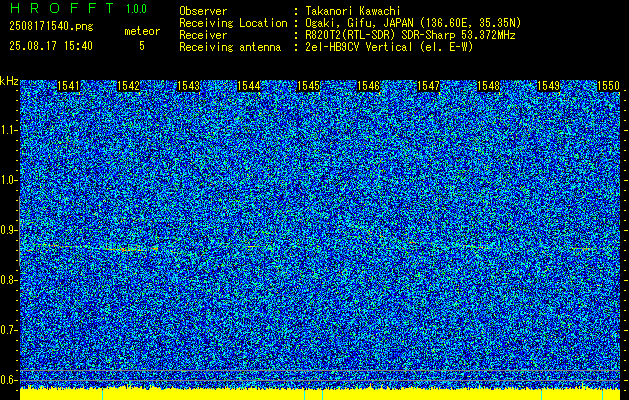Image resolution: width=629 pixels, height=400 pixels.
Task: Click the 1542 time marker
Action: 128,86
